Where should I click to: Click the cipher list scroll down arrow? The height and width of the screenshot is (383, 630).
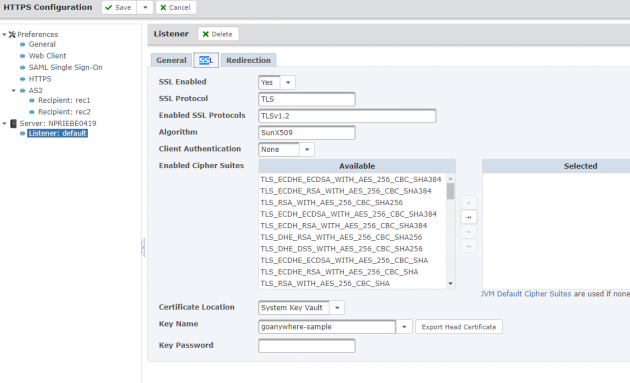[x=450, y=284]
